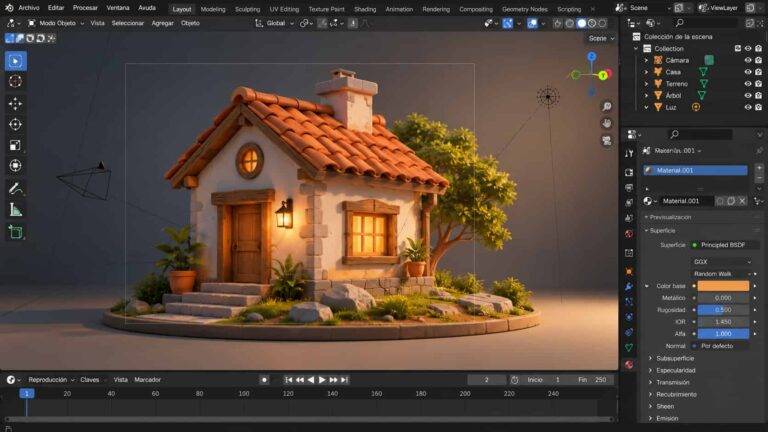The width and height of the screenshot is (768, 432).
Task: Toggle camera view icon in viewport
Action: tap(607, 141)
